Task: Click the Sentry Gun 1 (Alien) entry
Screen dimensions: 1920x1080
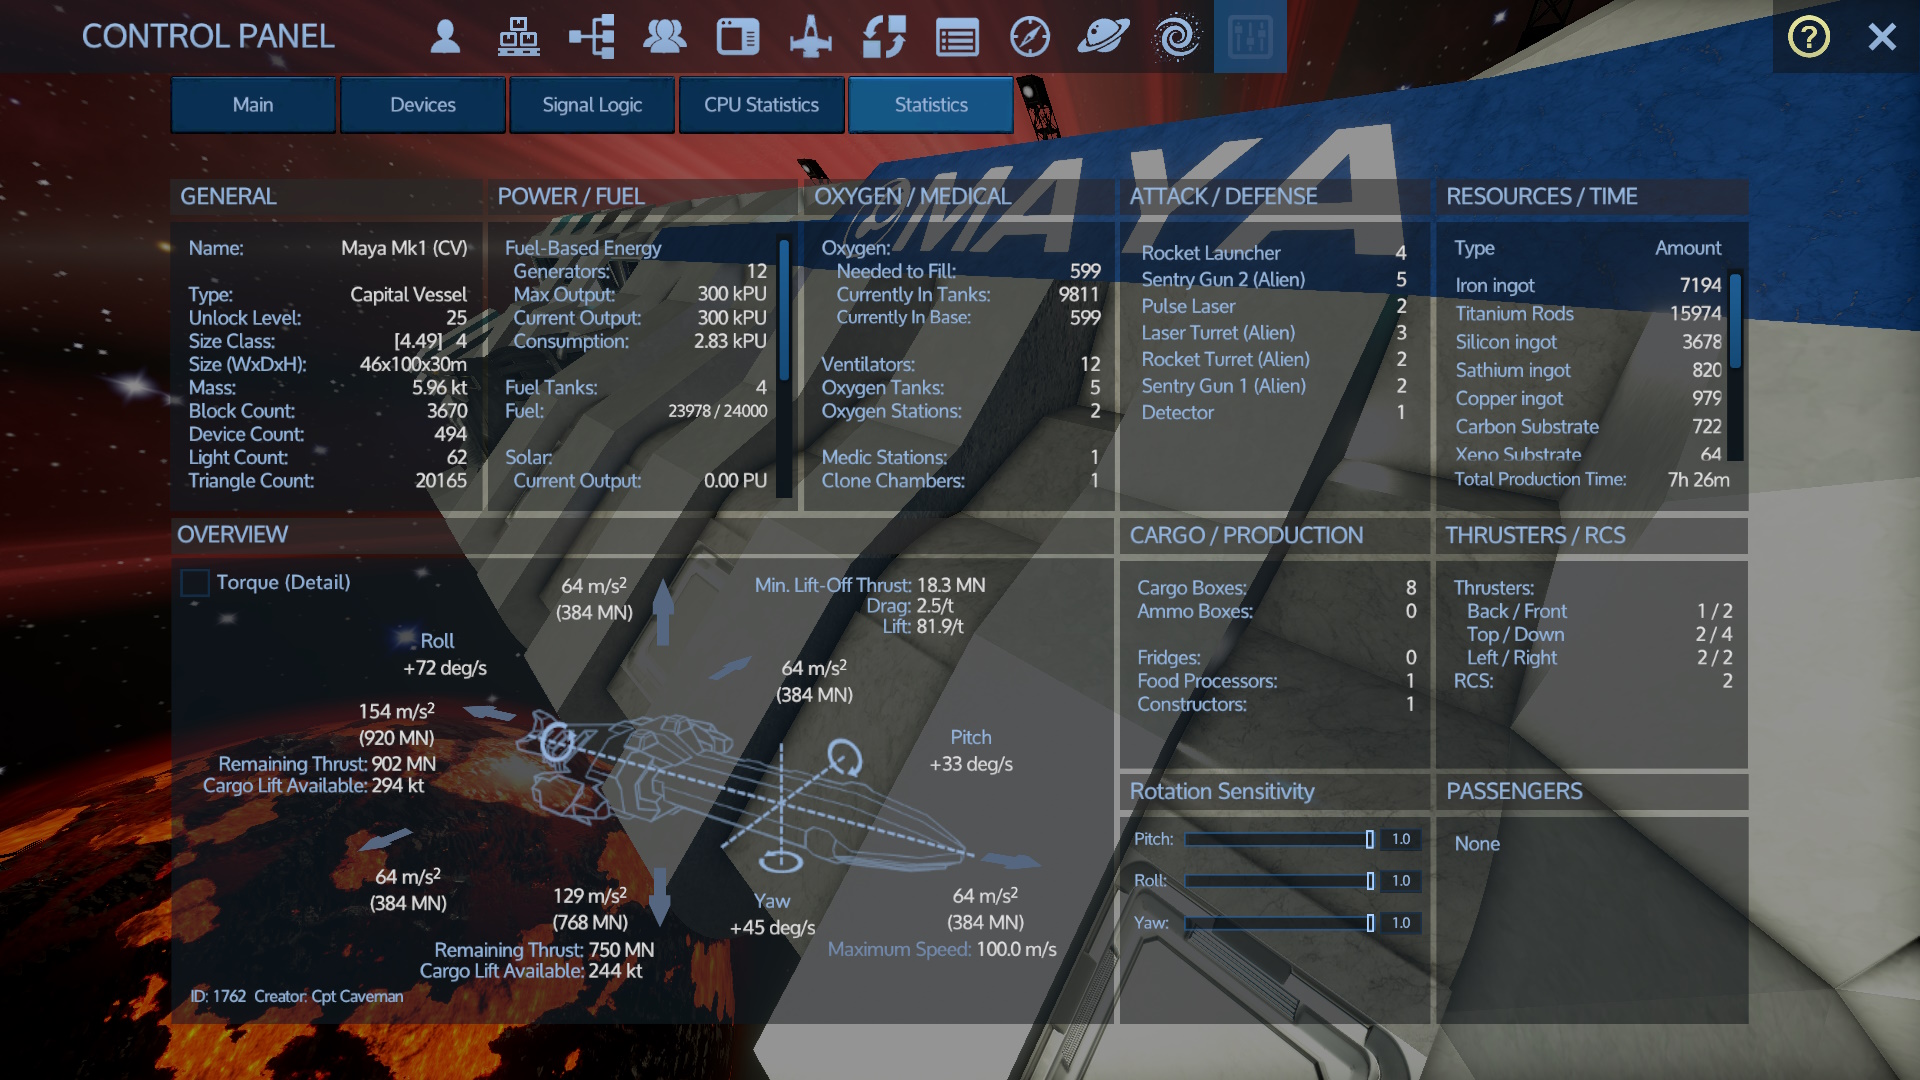Action: (x=1274, y=386)
